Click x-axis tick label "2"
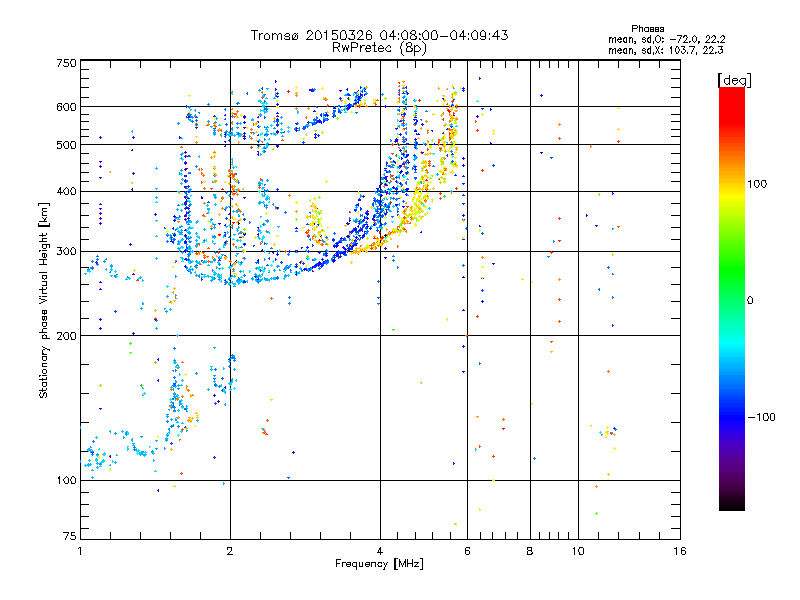Viewport: 800px width, 600px height. pos(230,551)
